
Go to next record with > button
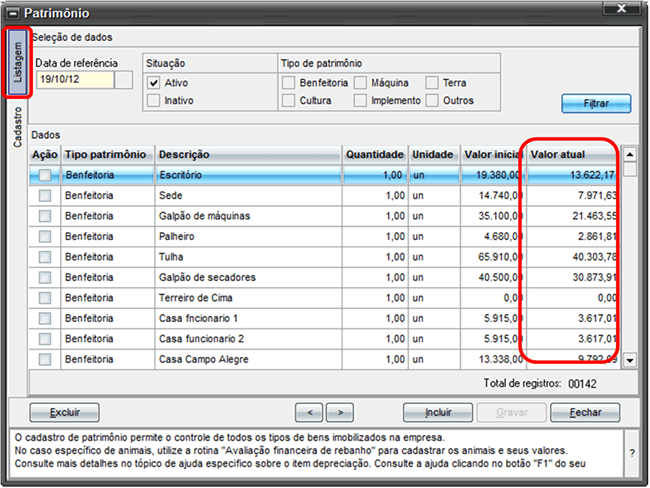point(340,413)
